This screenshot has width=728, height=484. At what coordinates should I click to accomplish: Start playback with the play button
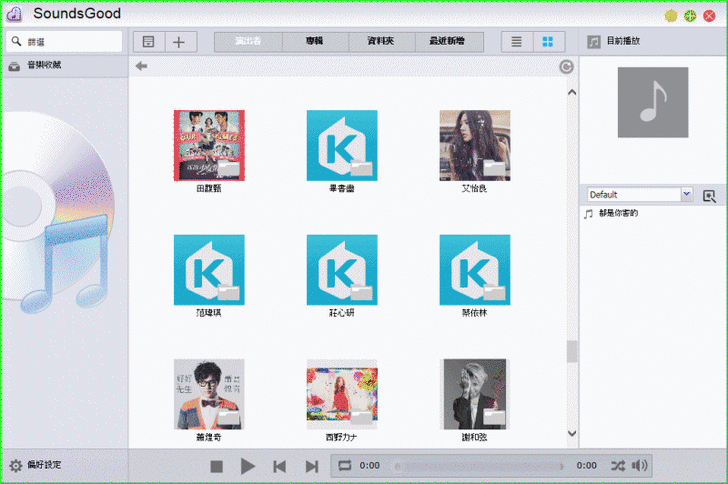pyautogui.click(x=248, y=466)
